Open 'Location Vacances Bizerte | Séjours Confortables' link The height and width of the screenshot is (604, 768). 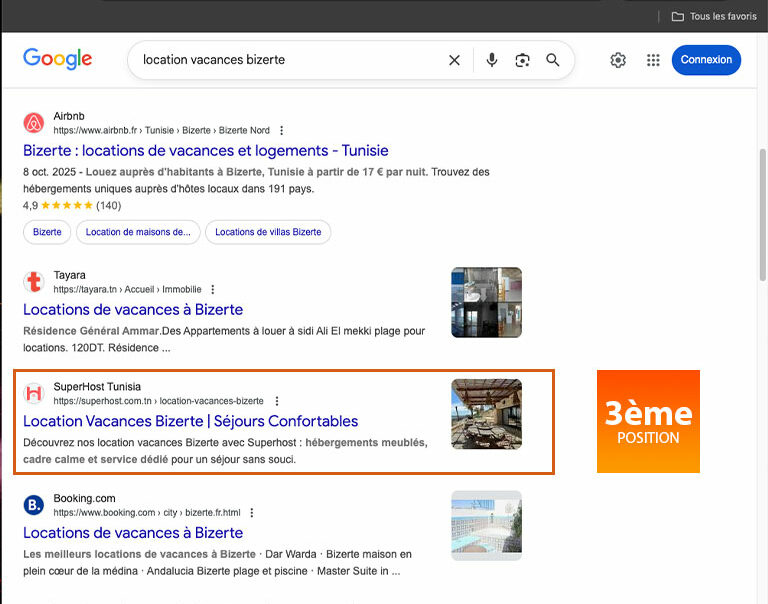(x=190, y=421)
